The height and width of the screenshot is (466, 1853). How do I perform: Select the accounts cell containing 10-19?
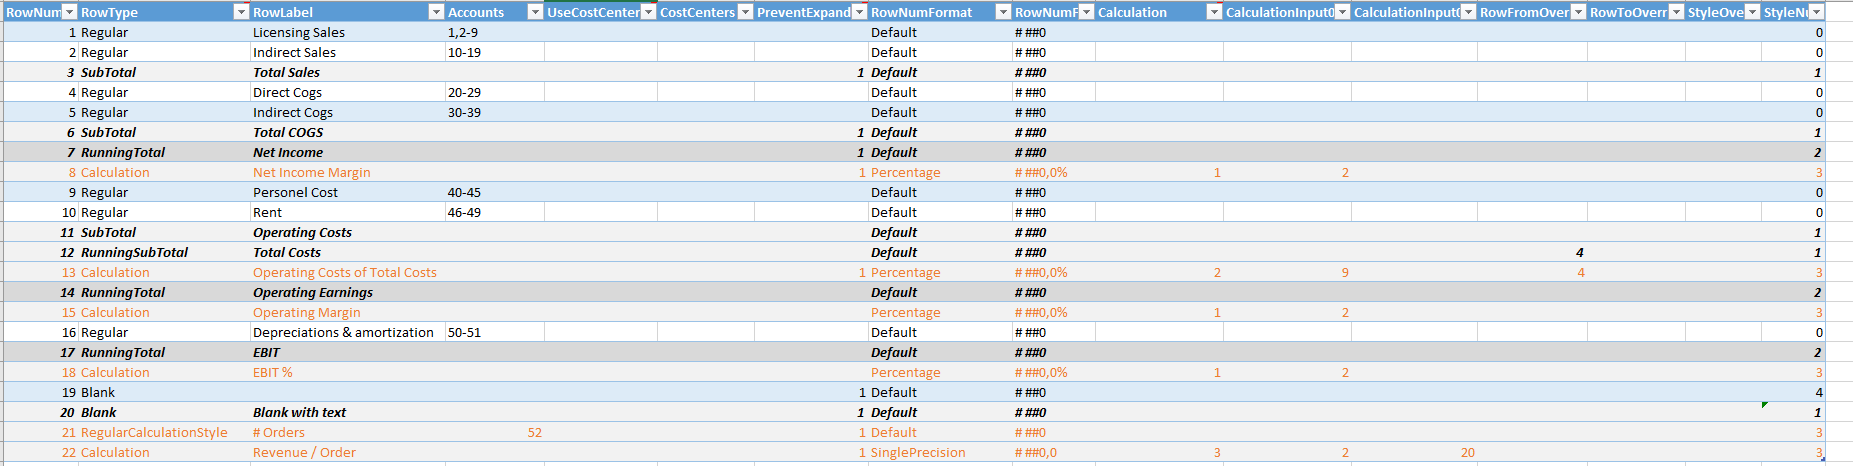[494, 52]
